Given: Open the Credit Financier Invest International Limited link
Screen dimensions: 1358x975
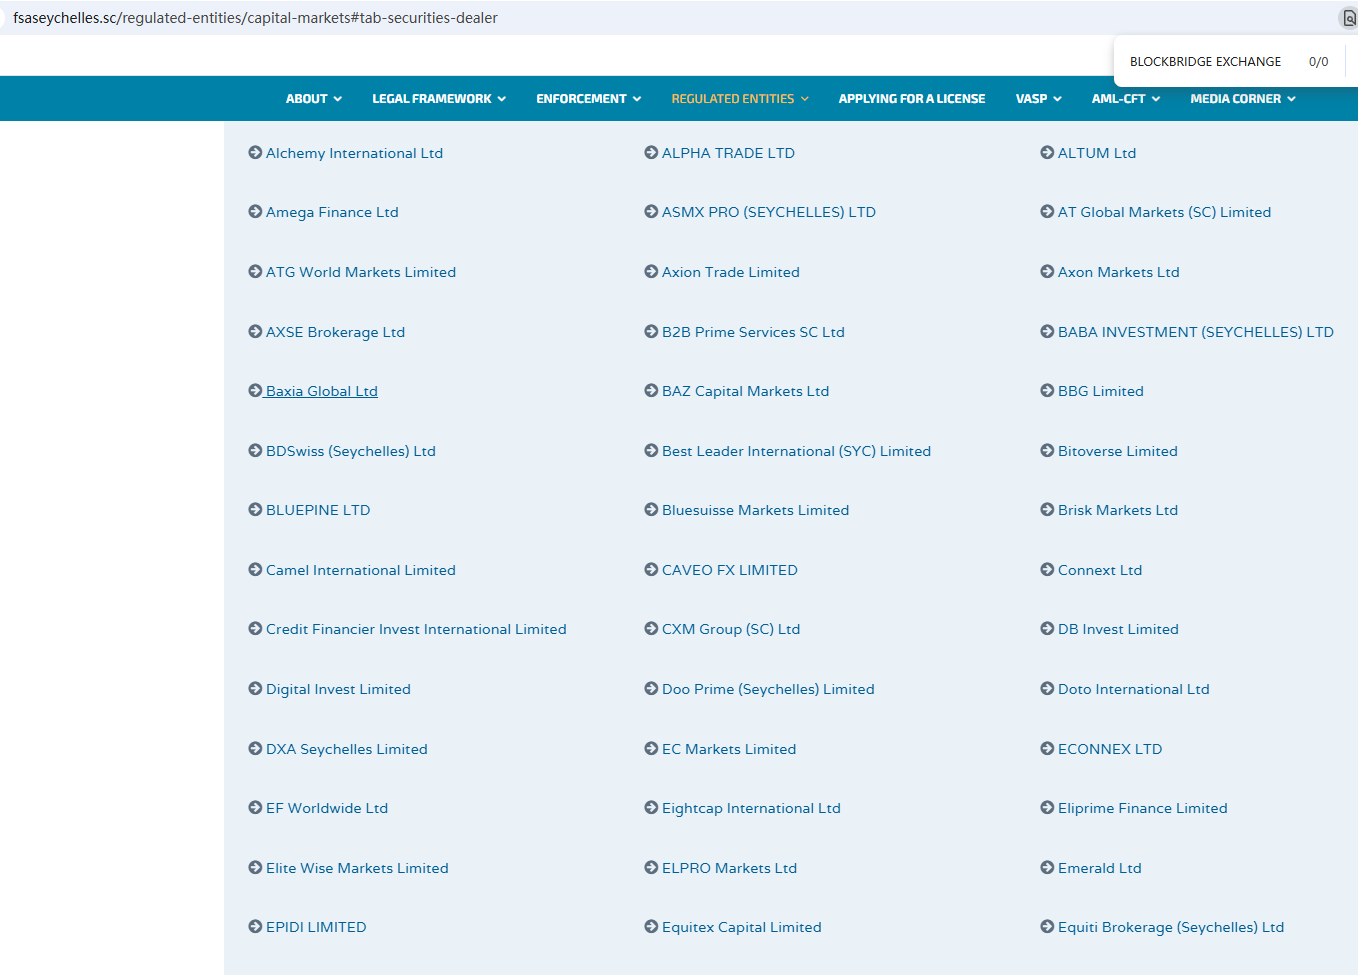Looking at the screenshot, I should (x=416, y=629).
